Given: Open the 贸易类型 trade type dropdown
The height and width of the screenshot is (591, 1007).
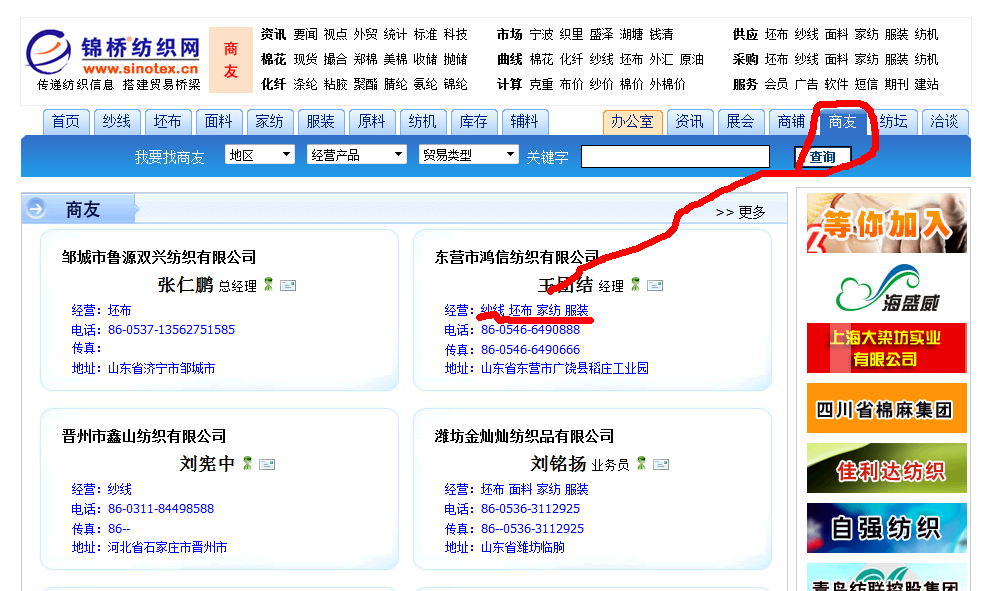Looking at the screenshot, I should coord(468,155).
